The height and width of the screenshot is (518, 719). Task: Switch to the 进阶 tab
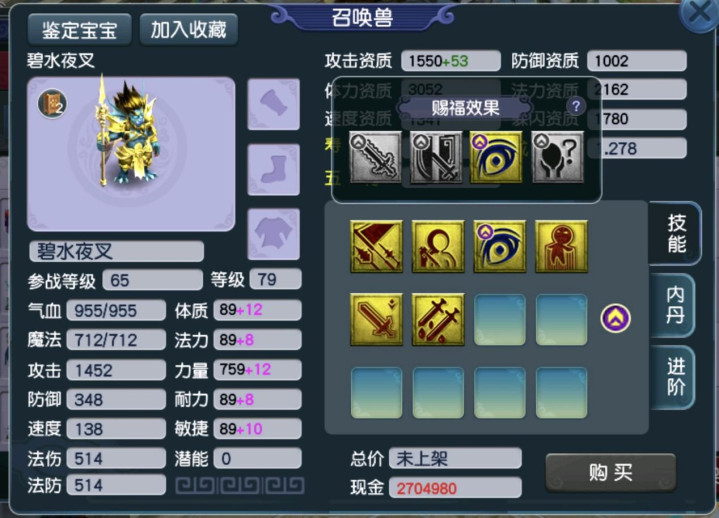click(675, 377)
